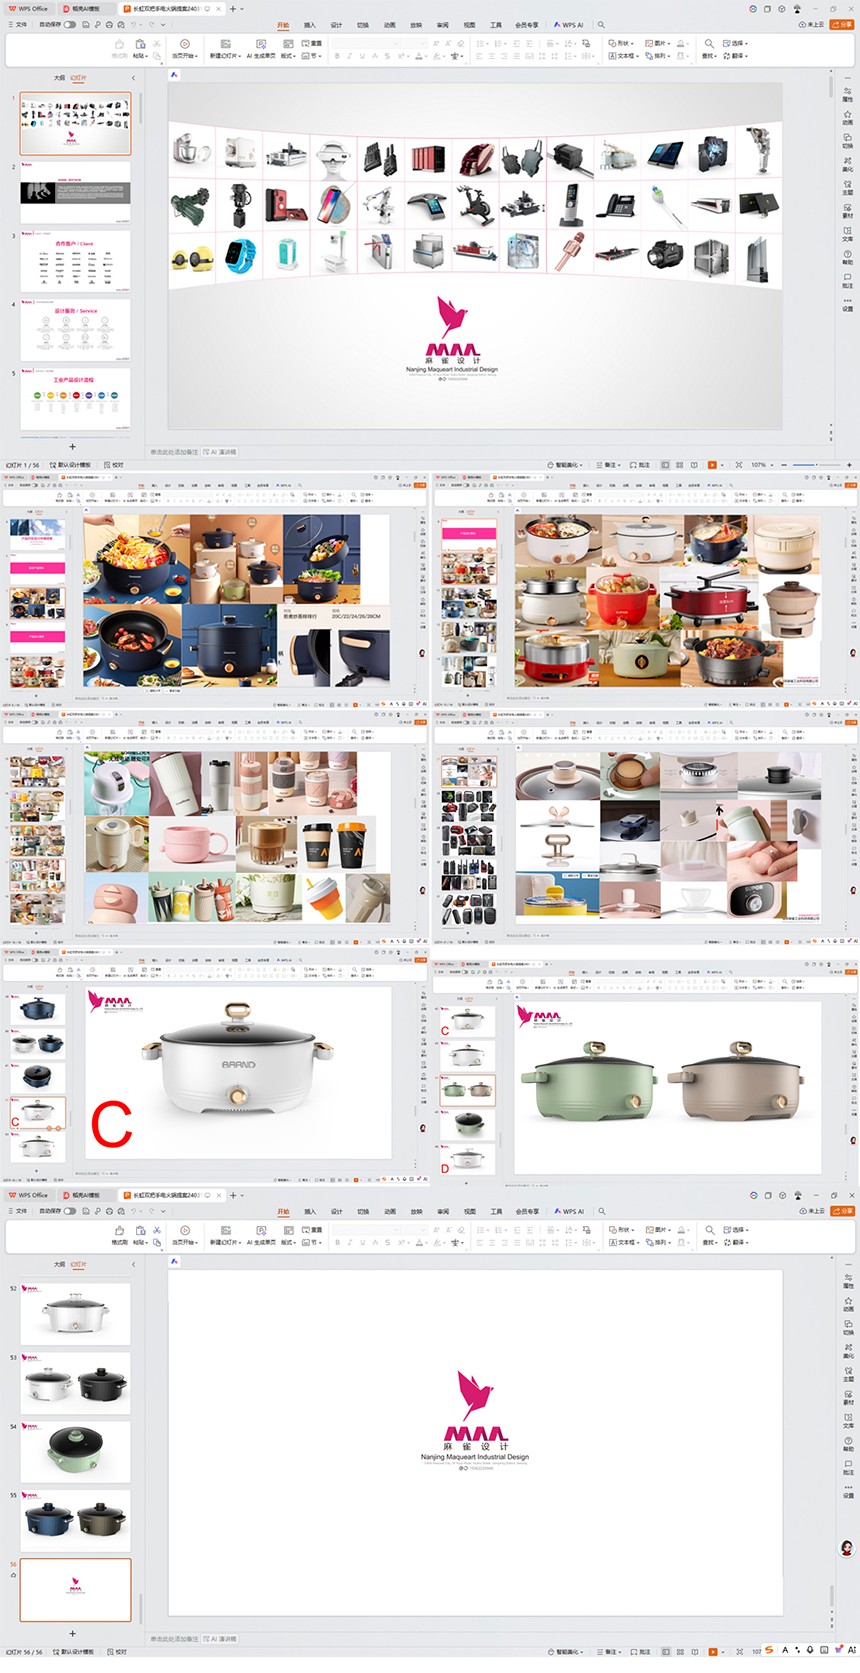860x1673 pixels.
Task: Click Format Painter (格式刷) in slide 1/56 window
Action: point(119,49)
